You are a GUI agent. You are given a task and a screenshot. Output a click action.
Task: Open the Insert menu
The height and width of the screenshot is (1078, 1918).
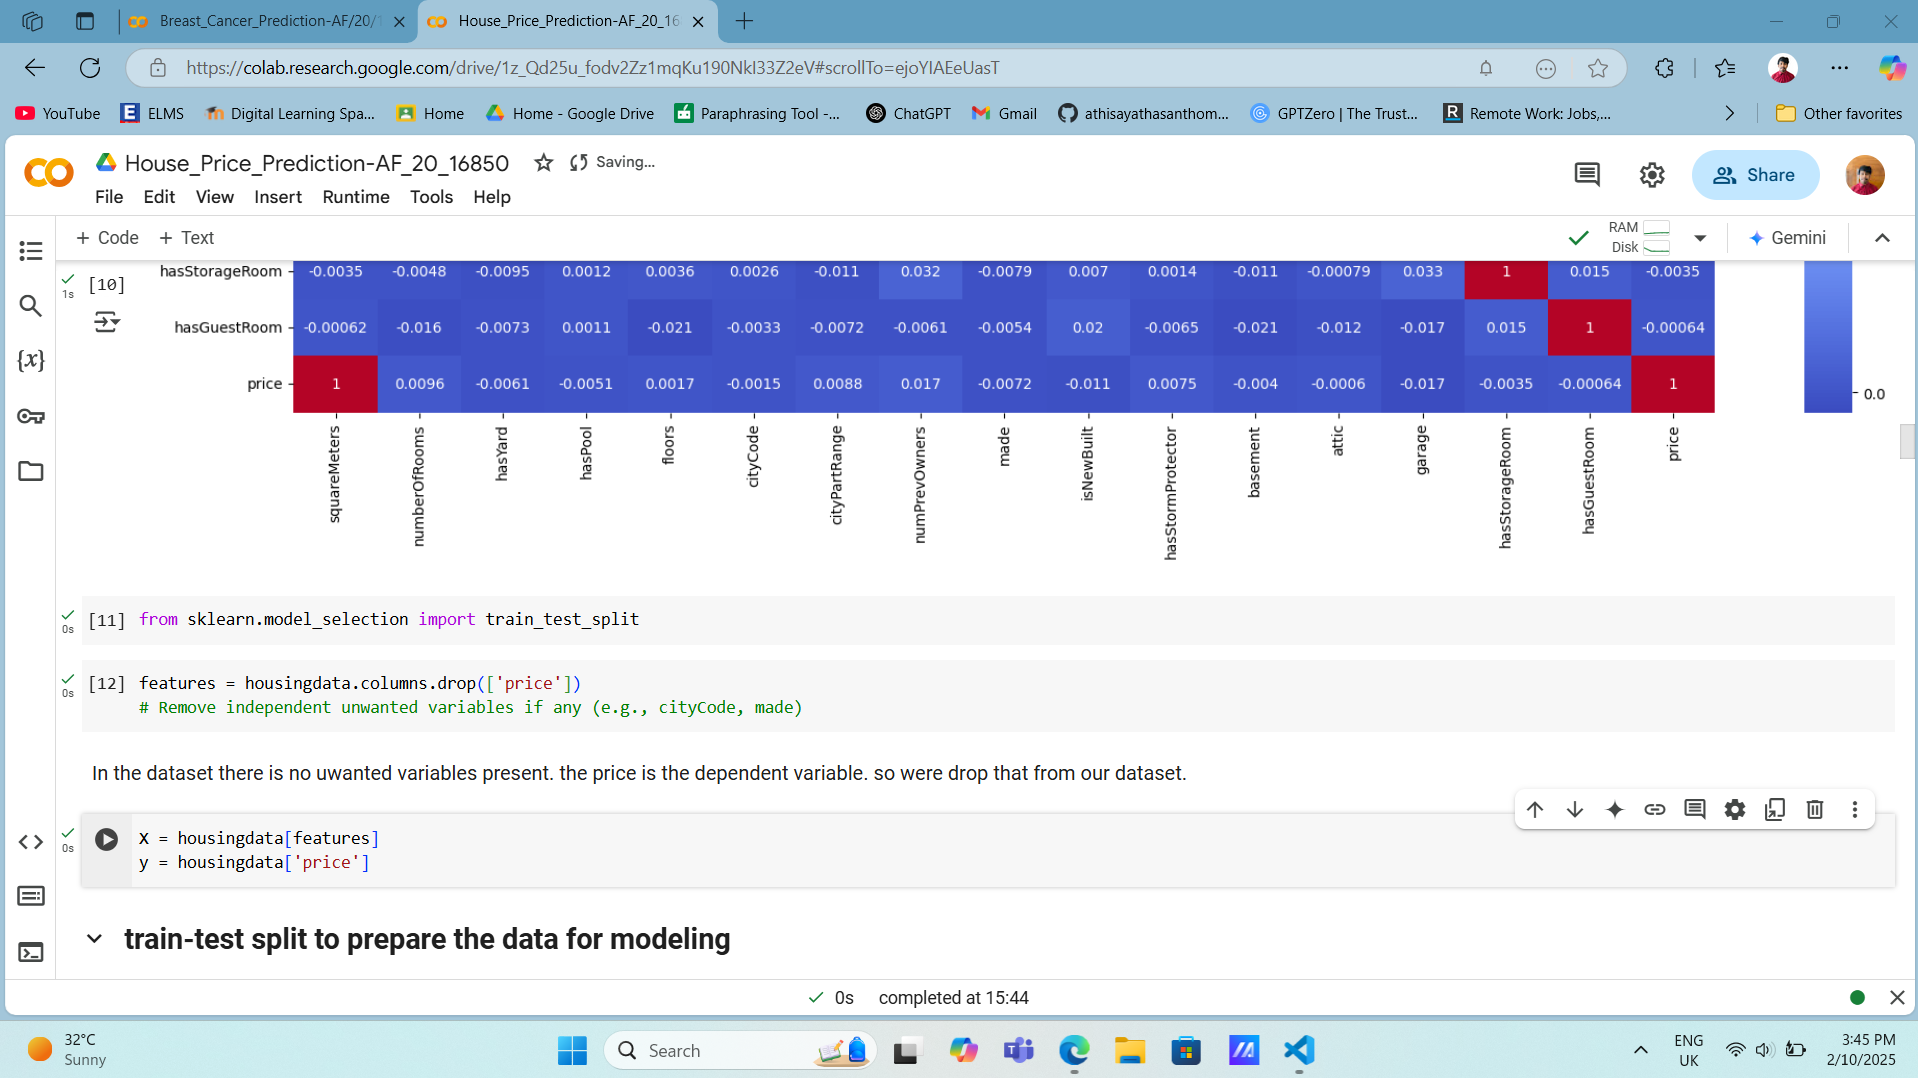pyautogui.click(x=278, y=197)
